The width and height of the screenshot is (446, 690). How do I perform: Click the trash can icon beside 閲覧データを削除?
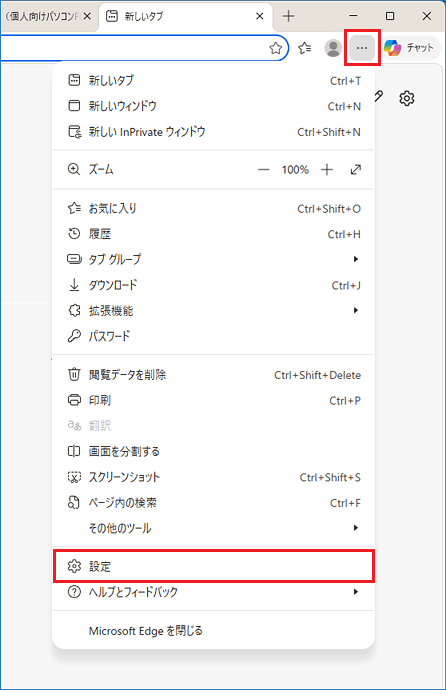click(74, 374)
